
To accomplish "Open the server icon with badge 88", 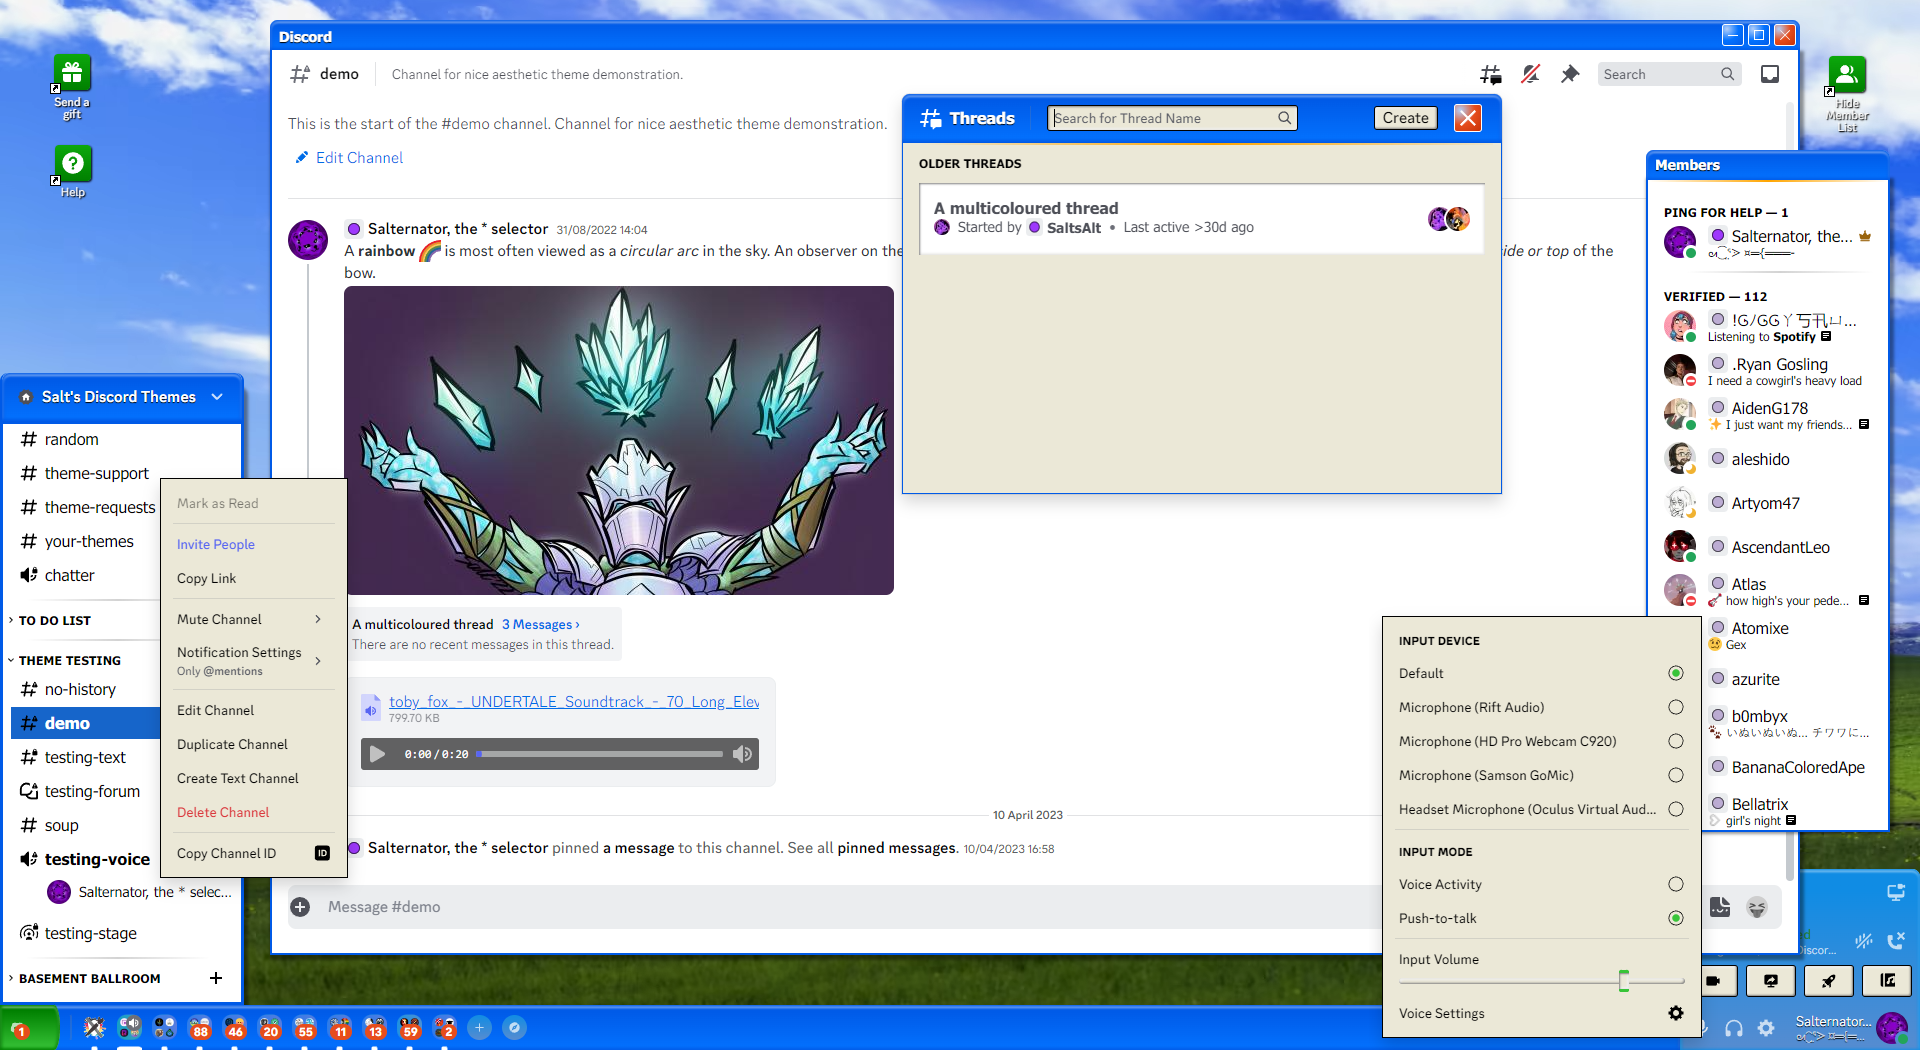I will coord(200,1028).
